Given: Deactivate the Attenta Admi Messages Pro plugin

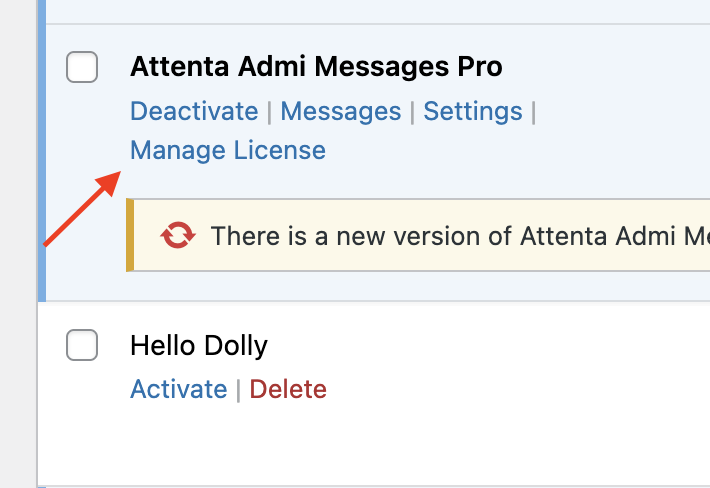Looking at the screenshot, I should [x=194, y=111].
